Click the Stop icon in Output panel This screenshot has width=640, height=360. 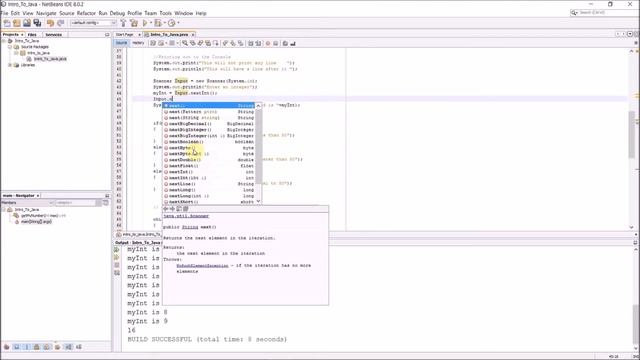[117, 265]
